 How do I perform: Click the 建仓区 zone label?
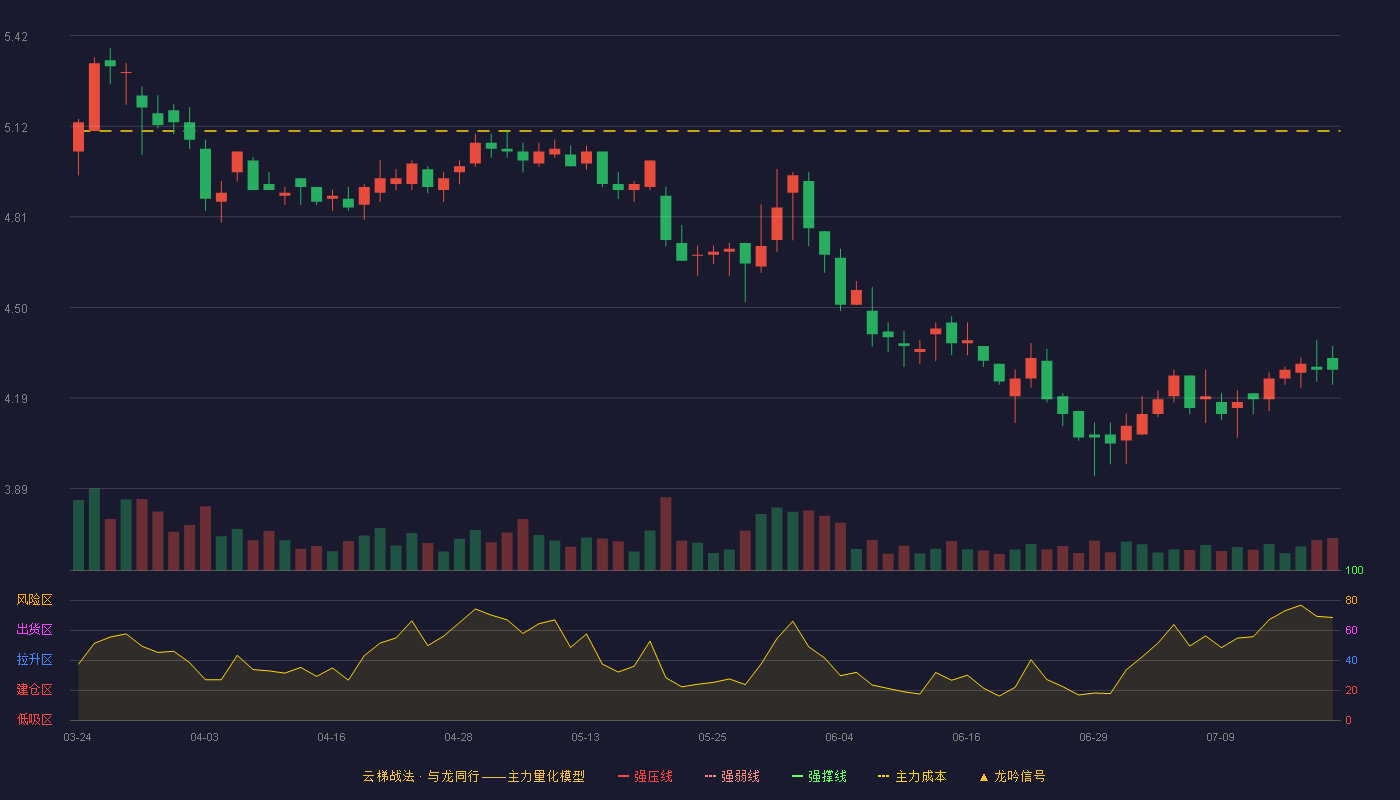pos(34,690)
